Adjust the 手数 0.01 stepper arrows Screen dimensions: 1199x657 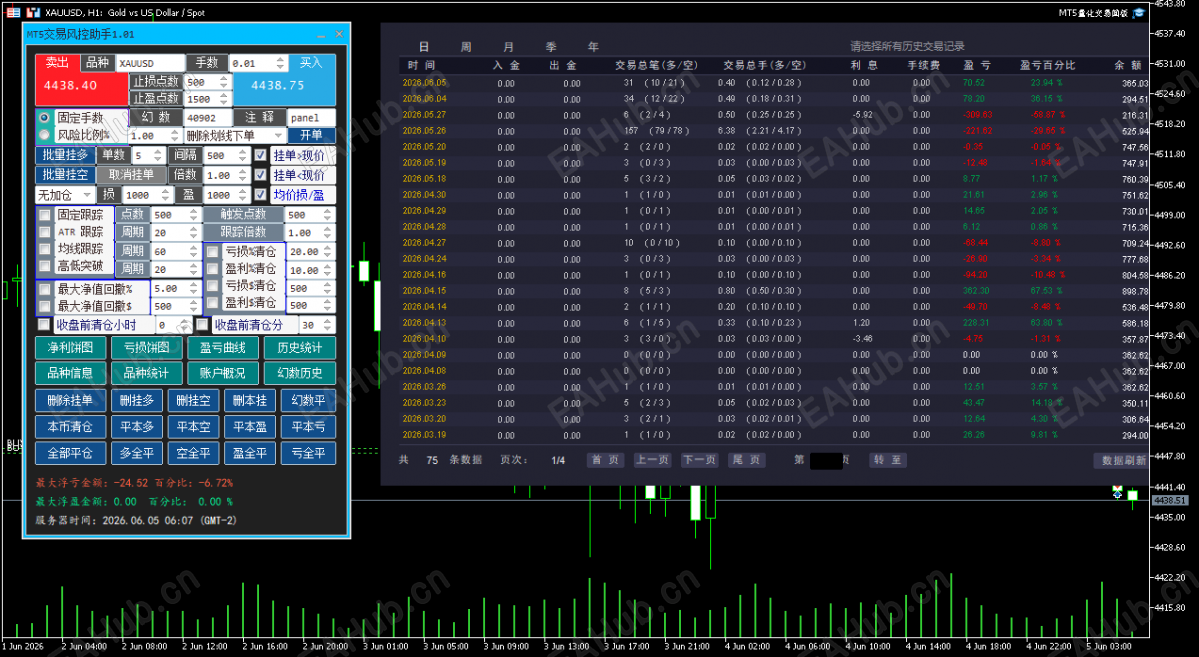(x=281, y=63)
